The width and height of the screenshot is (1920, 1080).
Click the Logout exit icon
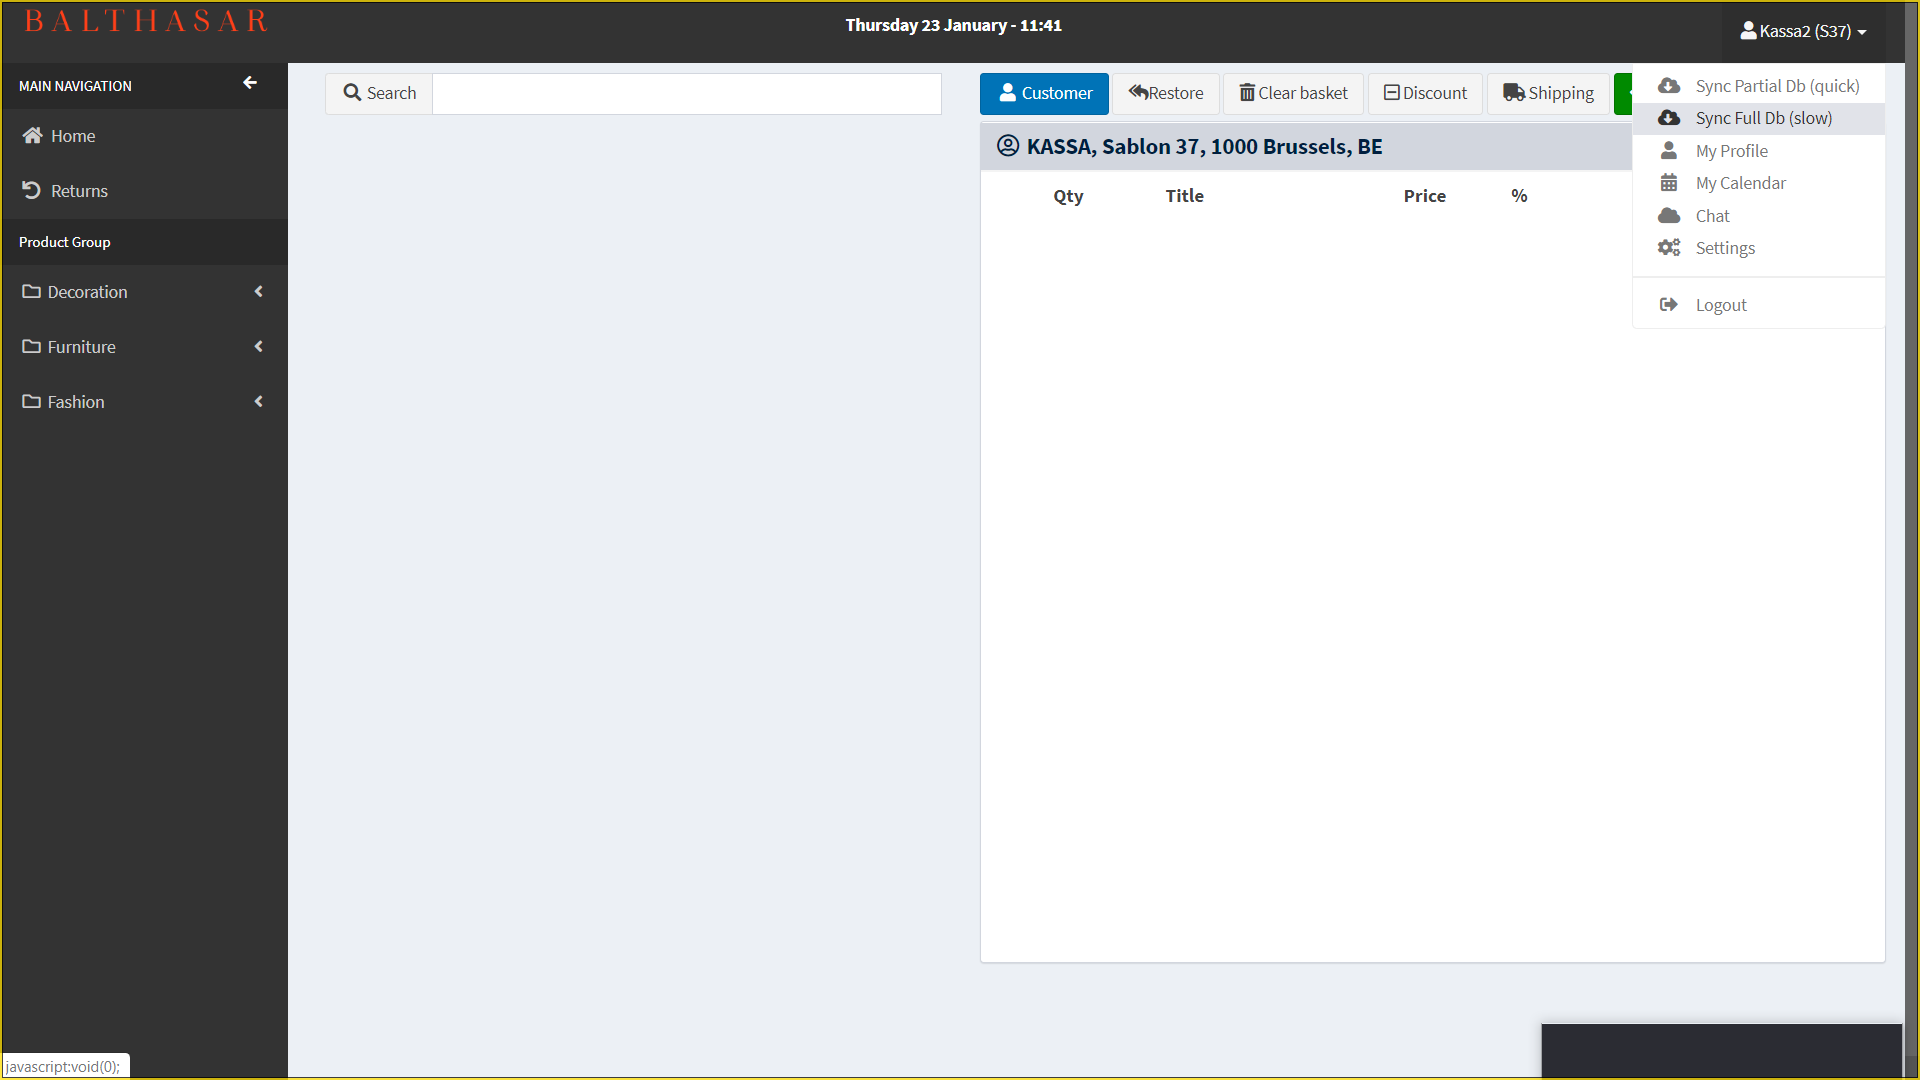[1669, 305]
